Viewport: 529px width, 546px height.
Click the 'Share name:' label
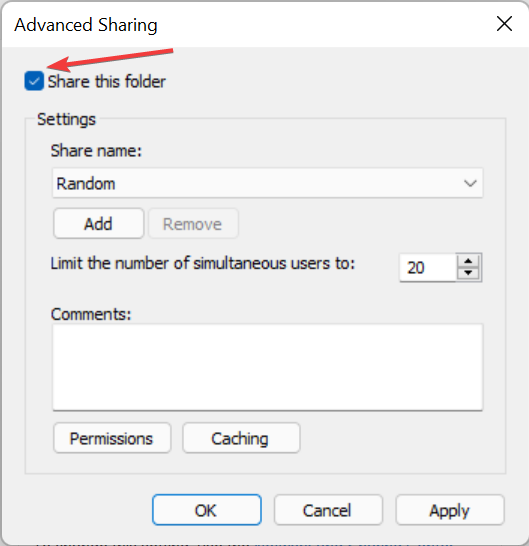point(96,151)
